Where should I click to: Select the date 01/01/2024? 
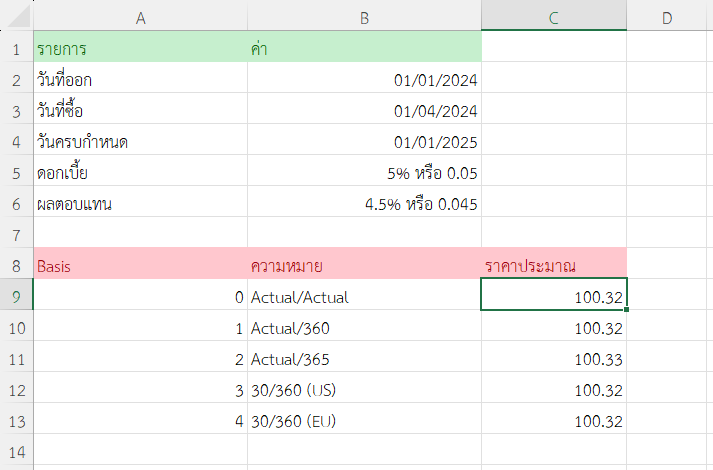coord(364,78)
